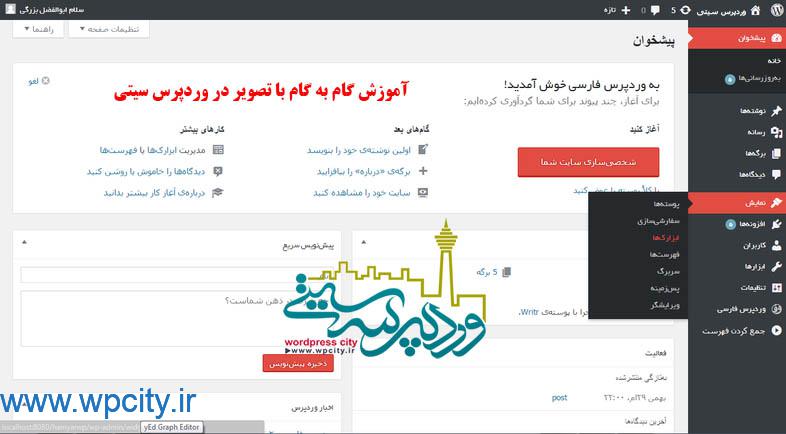786x434 pixels.
Task: Click the media icon for رسانه
Action: coord(776,132)
